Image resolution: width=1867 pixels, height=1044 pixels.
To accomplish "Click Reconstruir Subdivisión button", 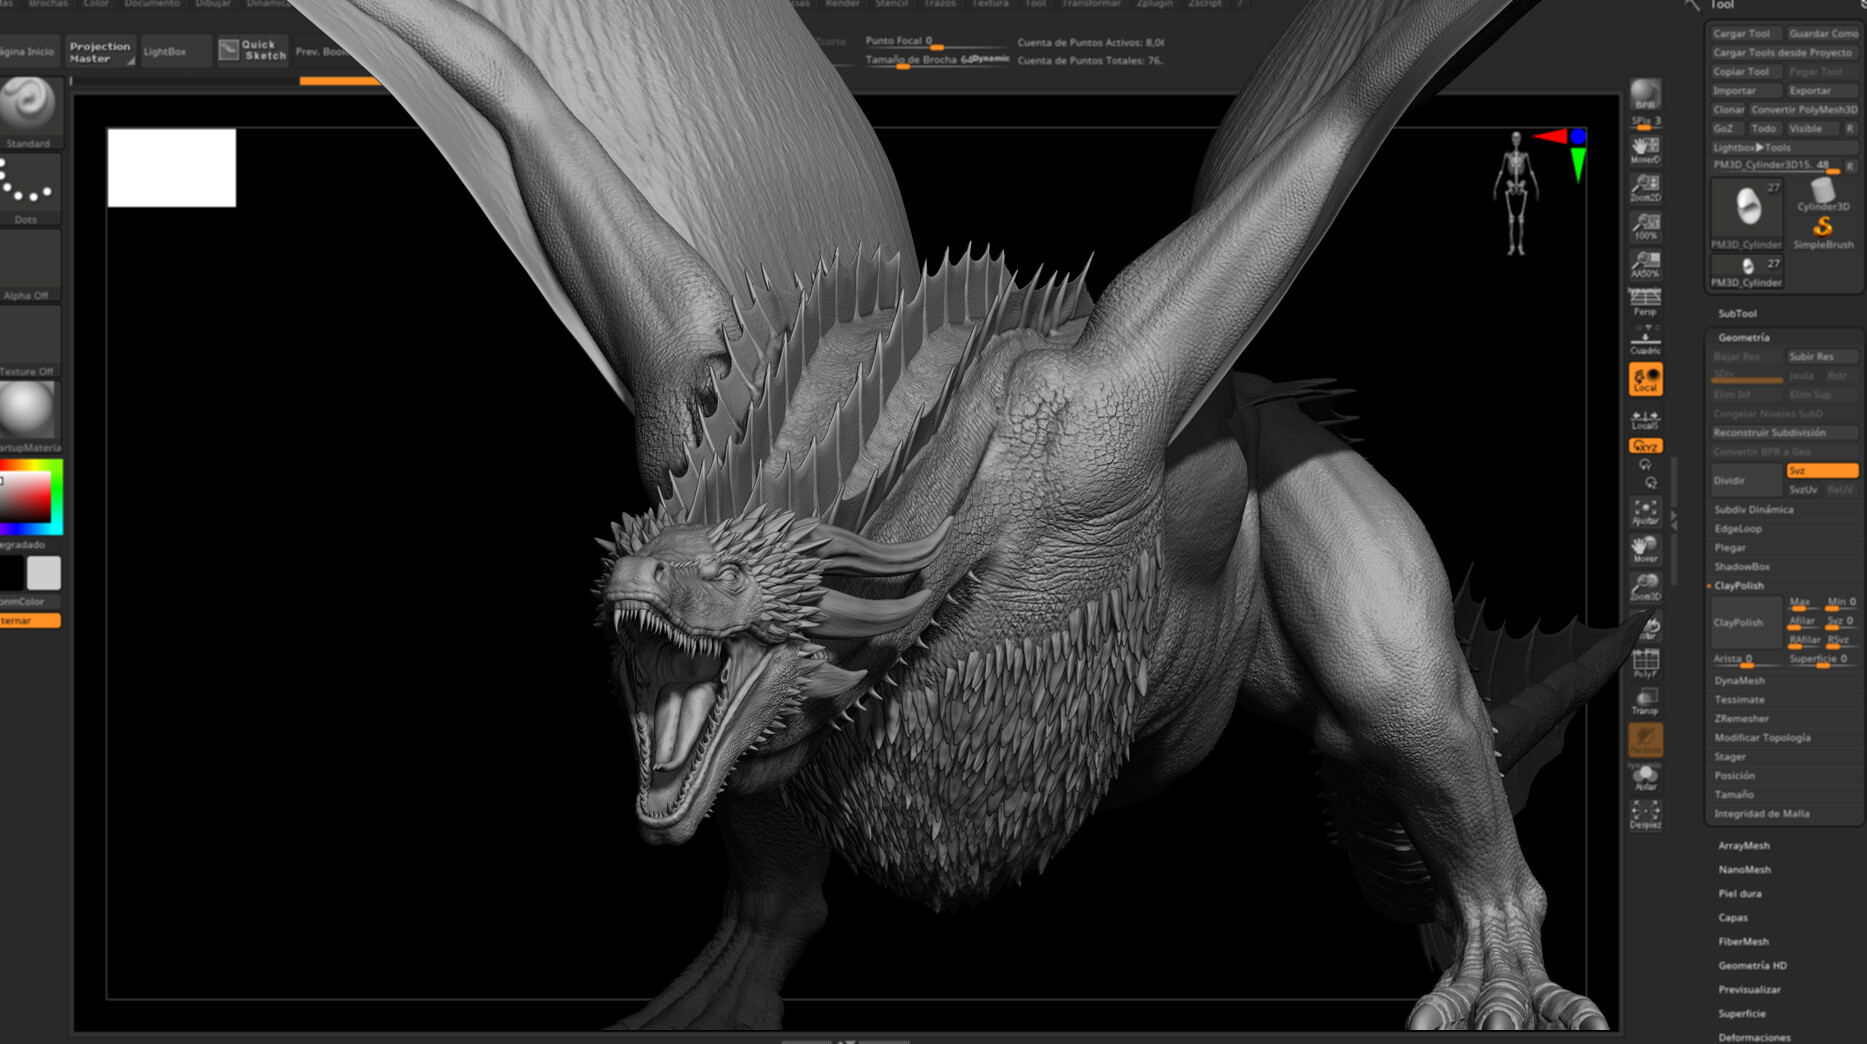I will coord(1781,432).
